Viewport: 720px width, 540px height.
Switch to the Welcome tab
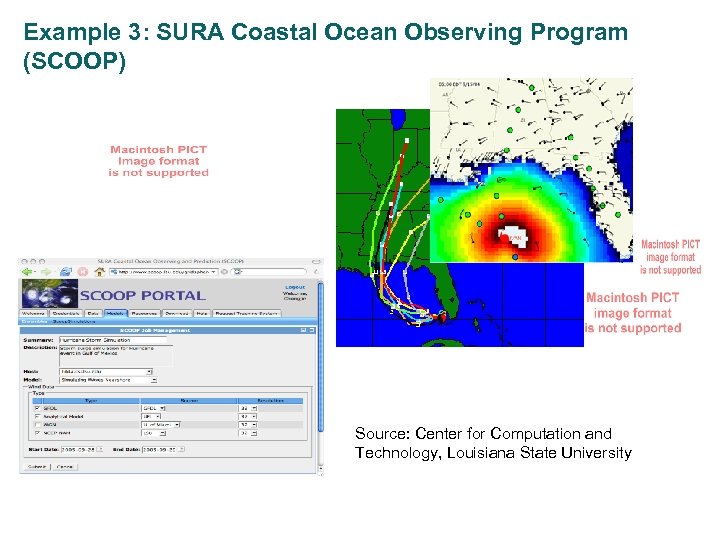(33, 314)
